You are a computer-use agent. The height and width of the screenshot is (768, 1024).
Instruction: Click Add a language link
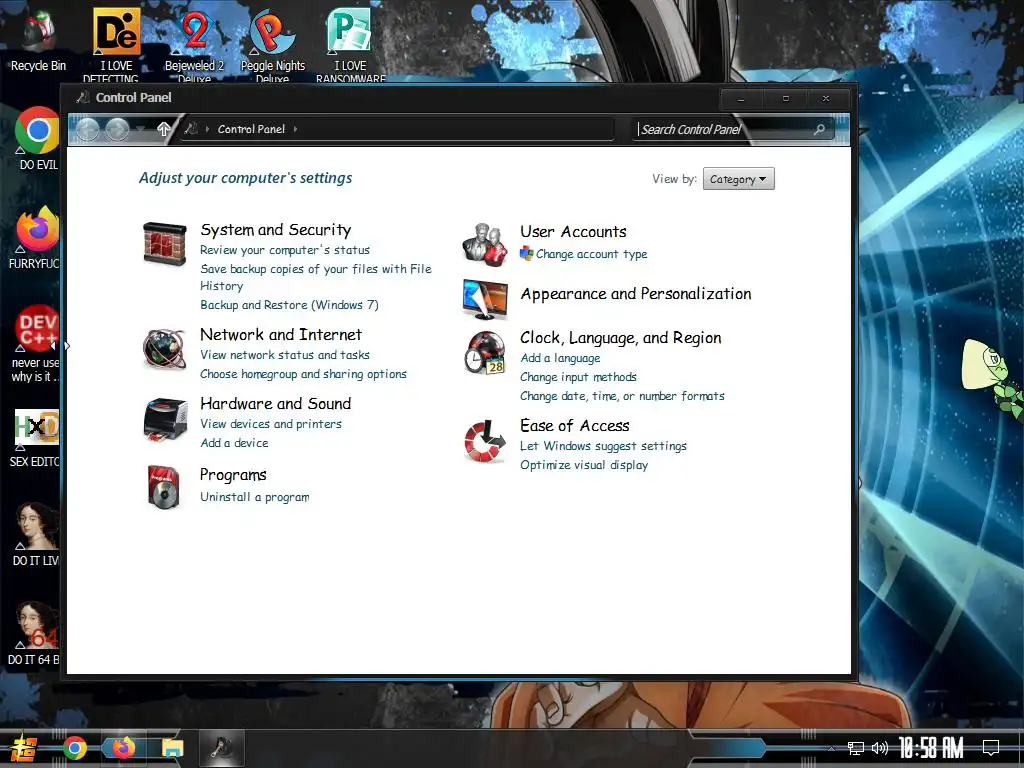click(x=560, y=358)
